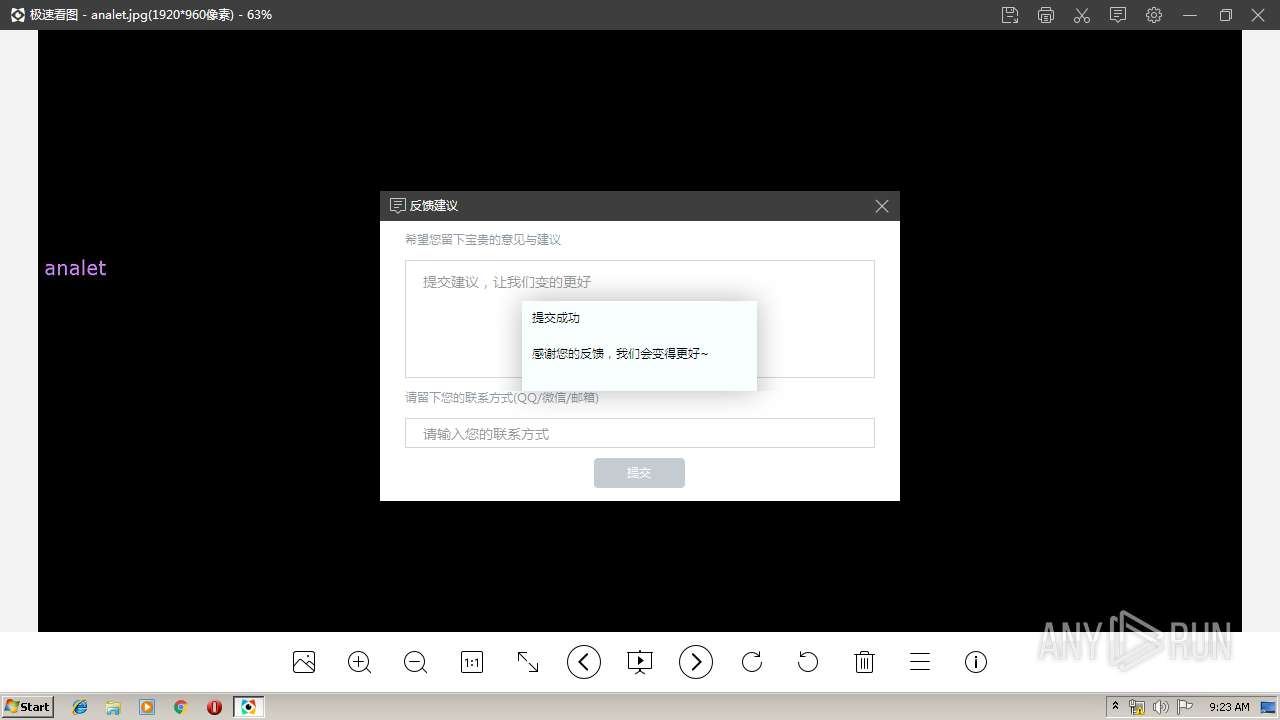Launch Chrome from taskbar
This screenshot has width=1280, height=720.
pyautogui.click(x=180, y=707)
